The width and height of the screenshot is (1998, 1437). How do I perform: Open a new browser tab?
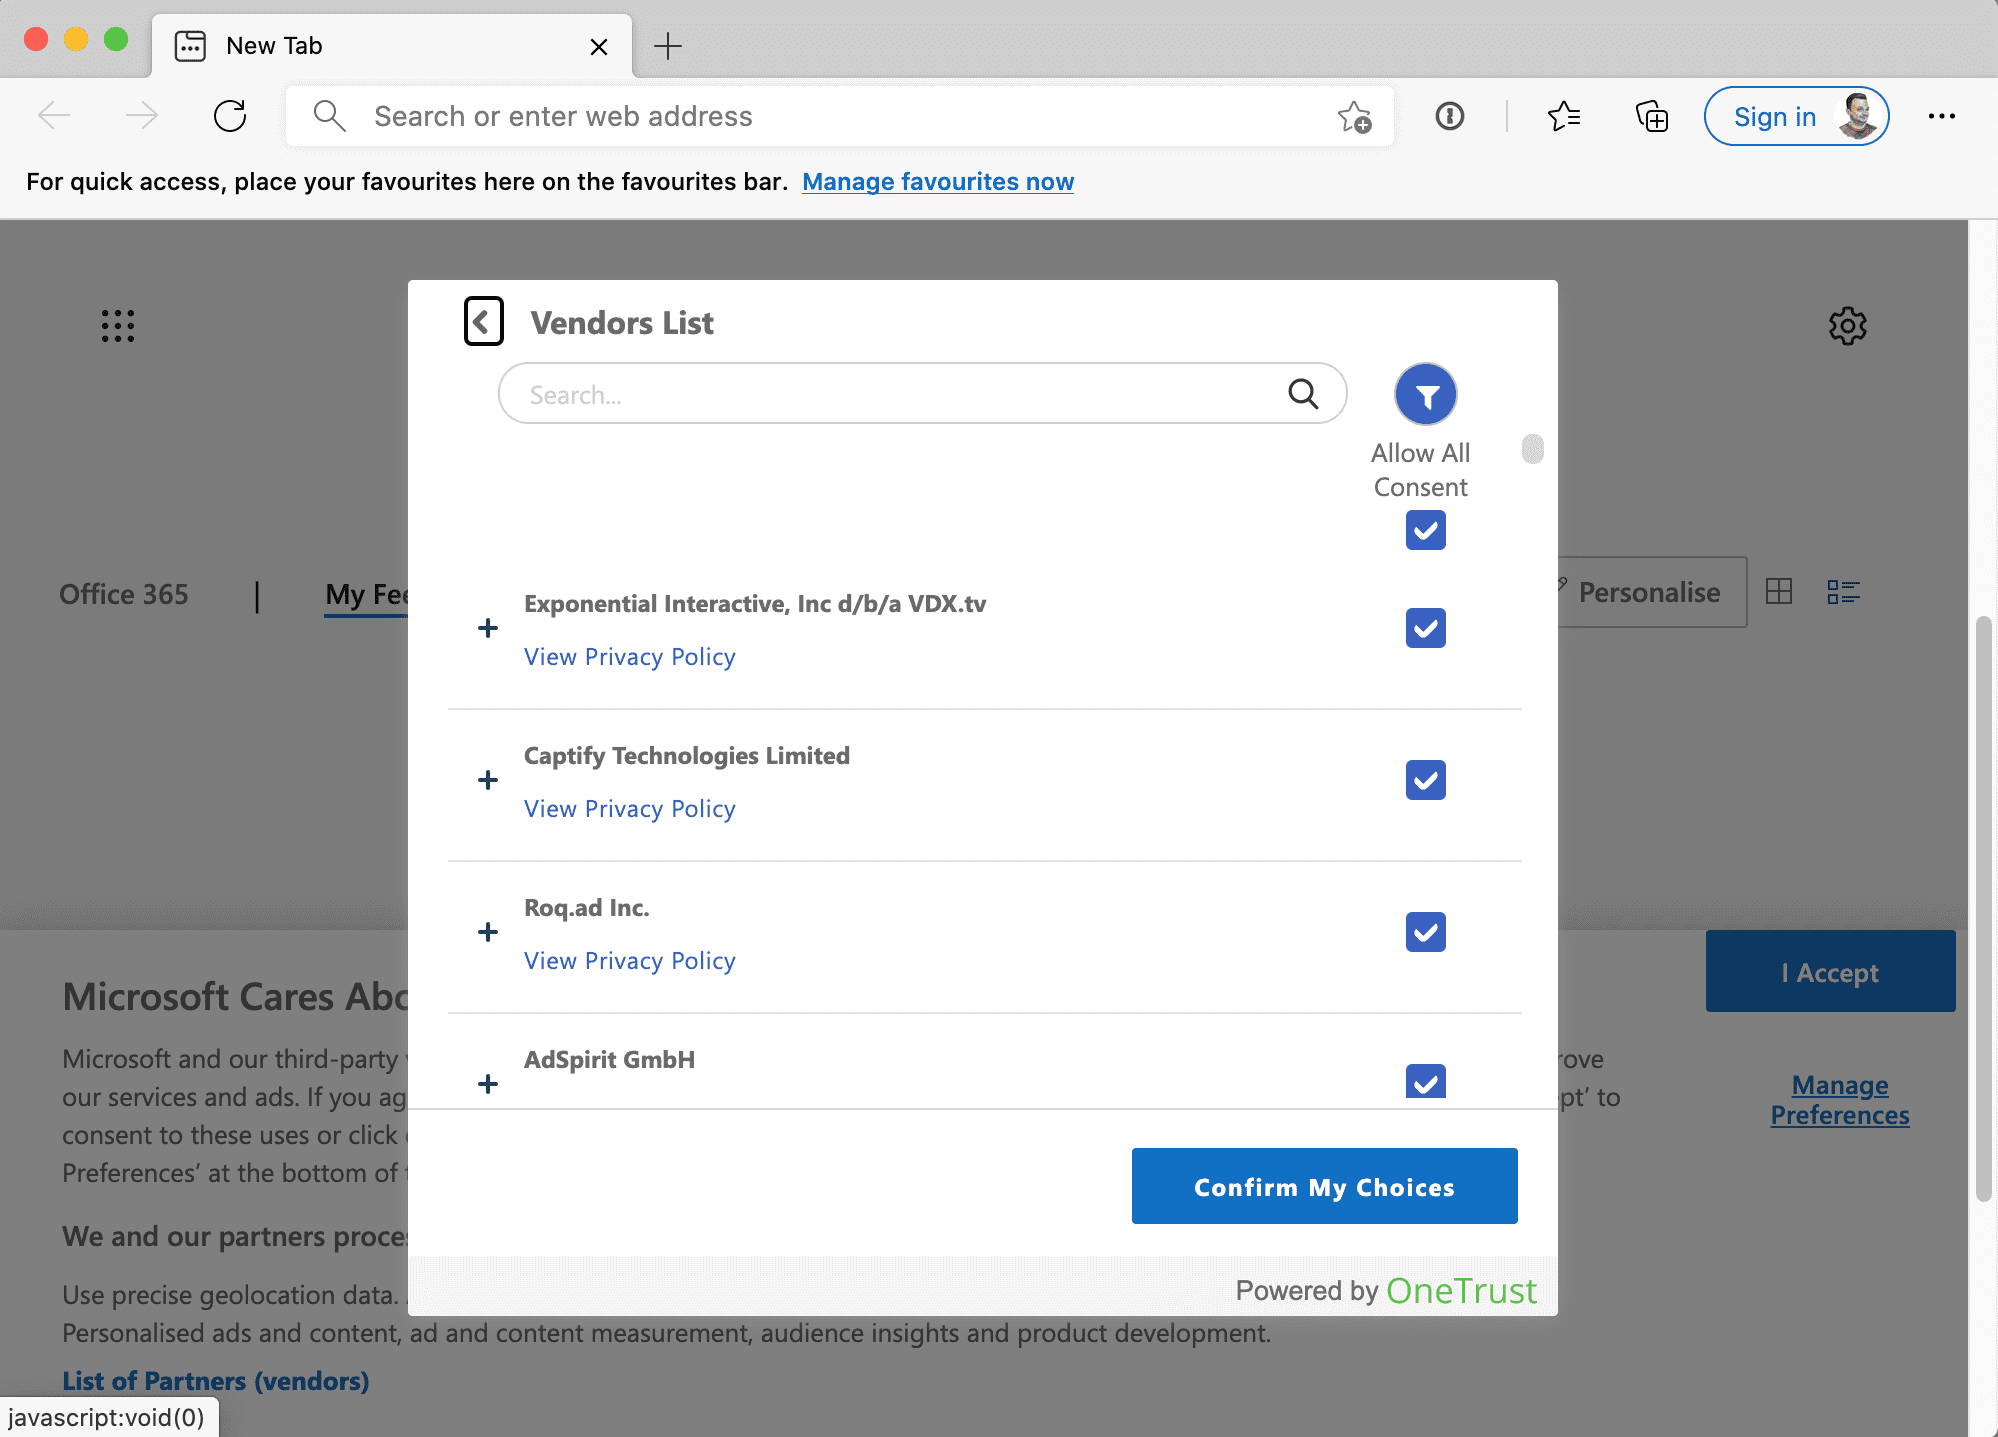tap(667, 46)
